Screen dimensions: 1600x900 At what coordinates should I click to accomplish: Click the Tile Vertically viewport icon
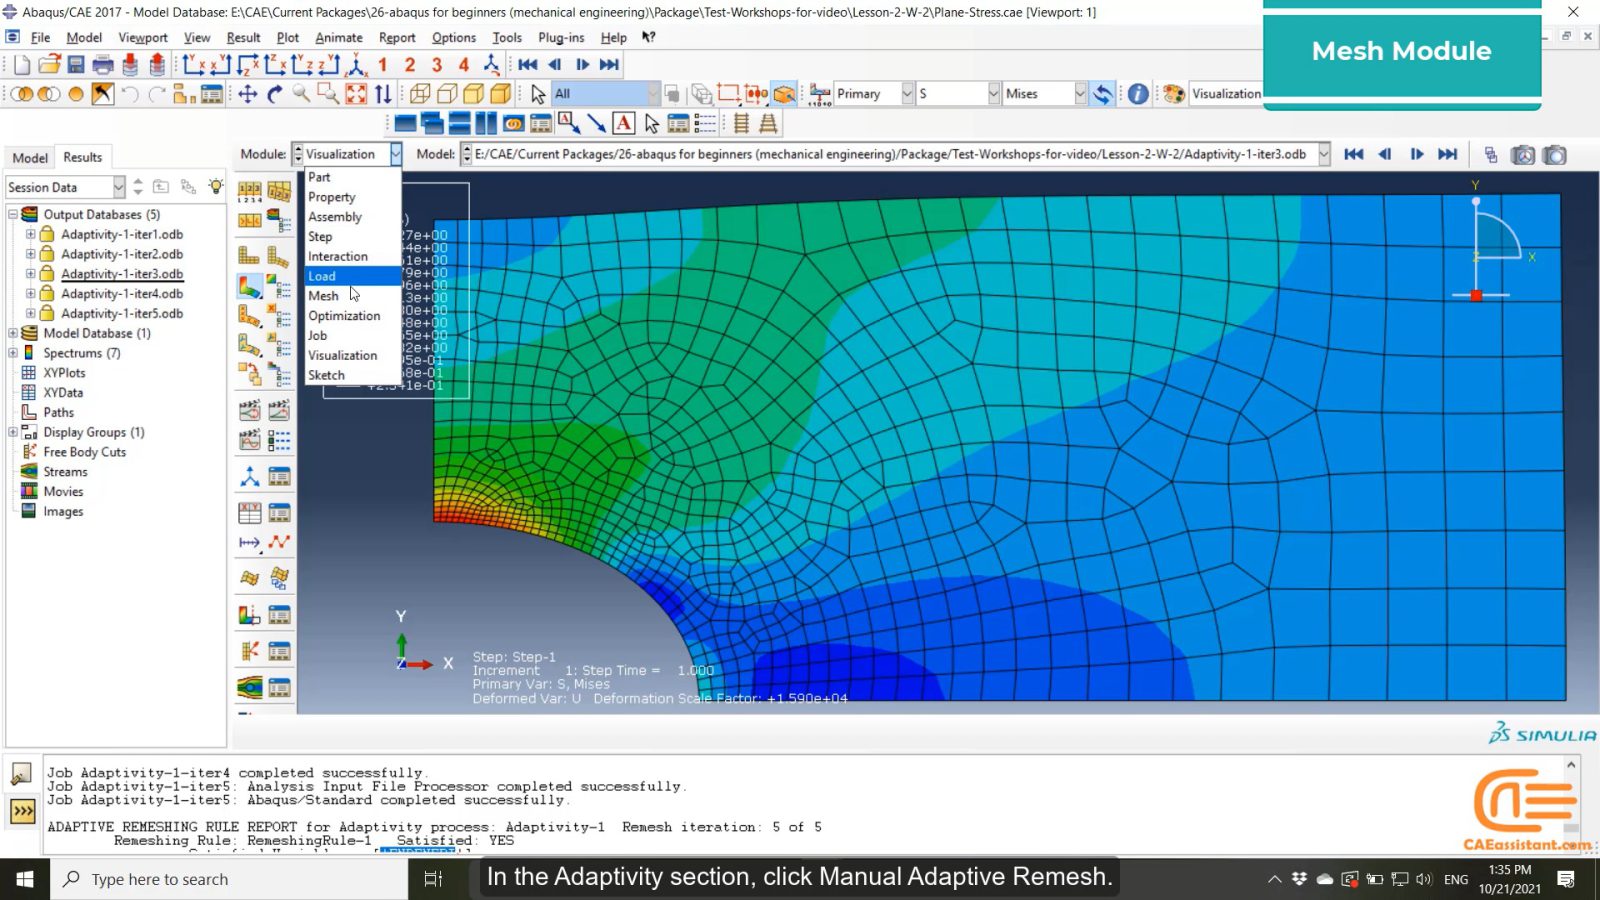[486, 123]
